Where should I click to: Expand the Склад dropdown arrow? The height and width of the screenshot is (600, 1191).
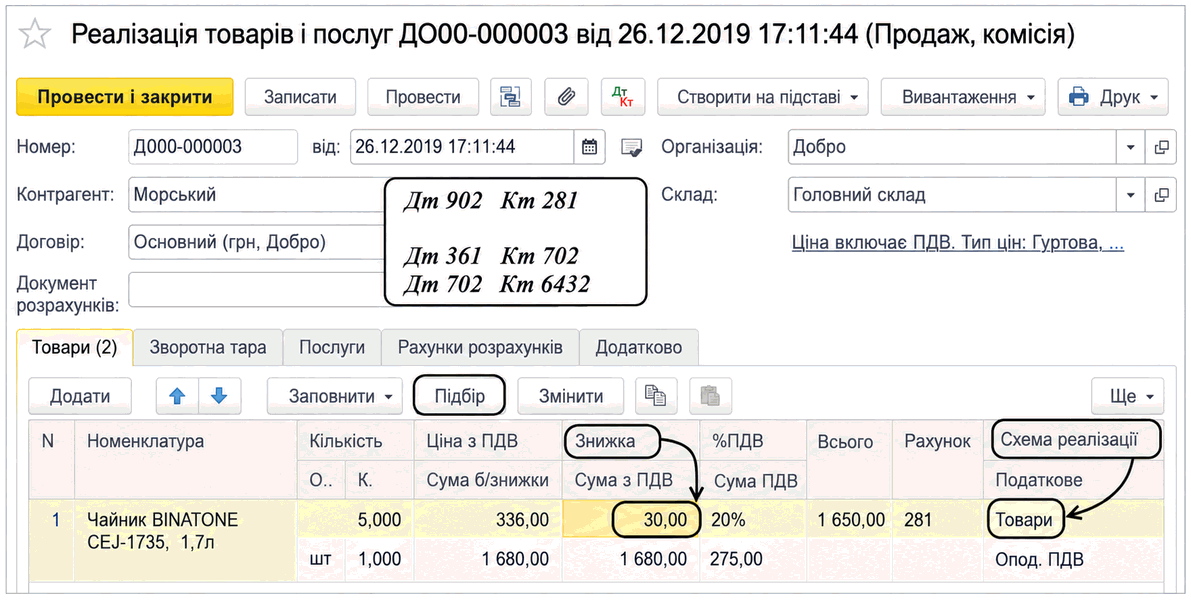pos(1130,195)
